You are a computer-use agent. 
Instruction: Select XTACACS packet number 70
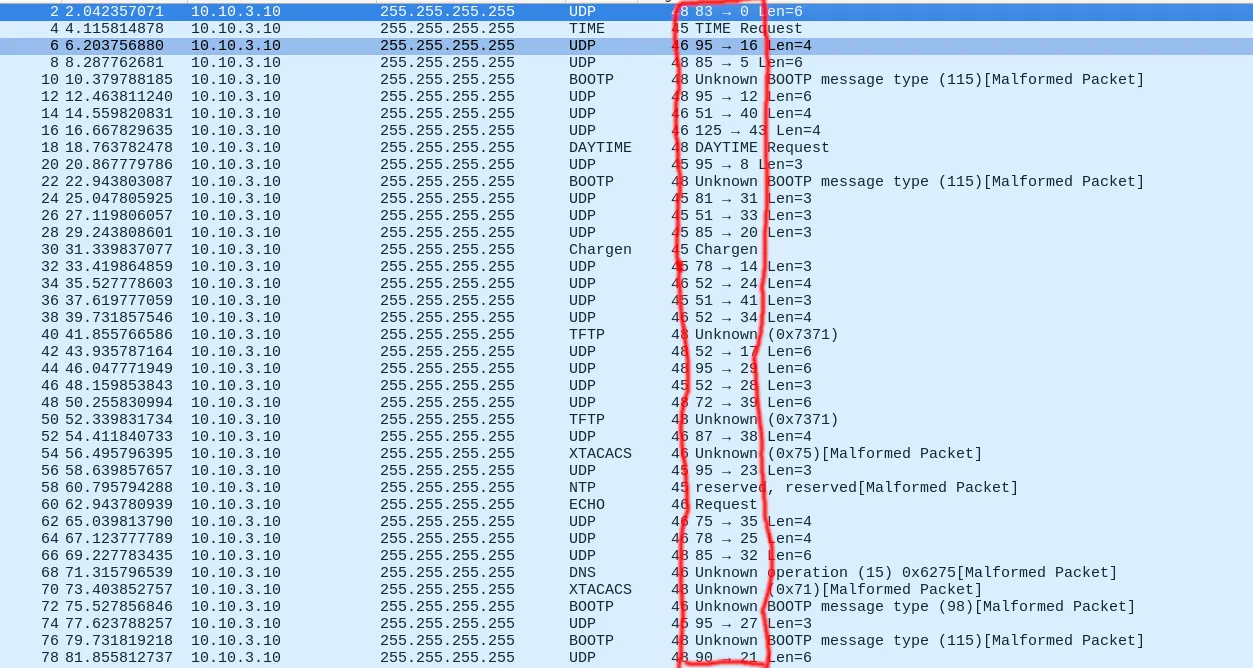(x=400, y=590)
